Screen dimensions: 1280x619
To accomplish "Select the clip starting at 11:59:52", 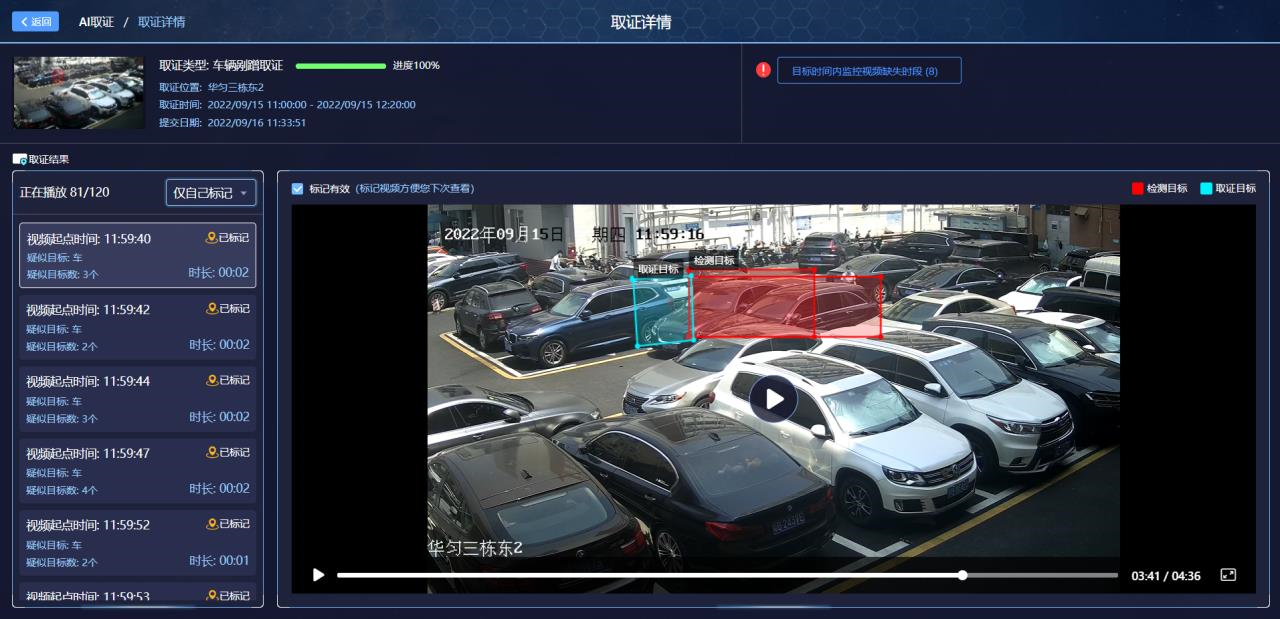I will pos(138,543).
